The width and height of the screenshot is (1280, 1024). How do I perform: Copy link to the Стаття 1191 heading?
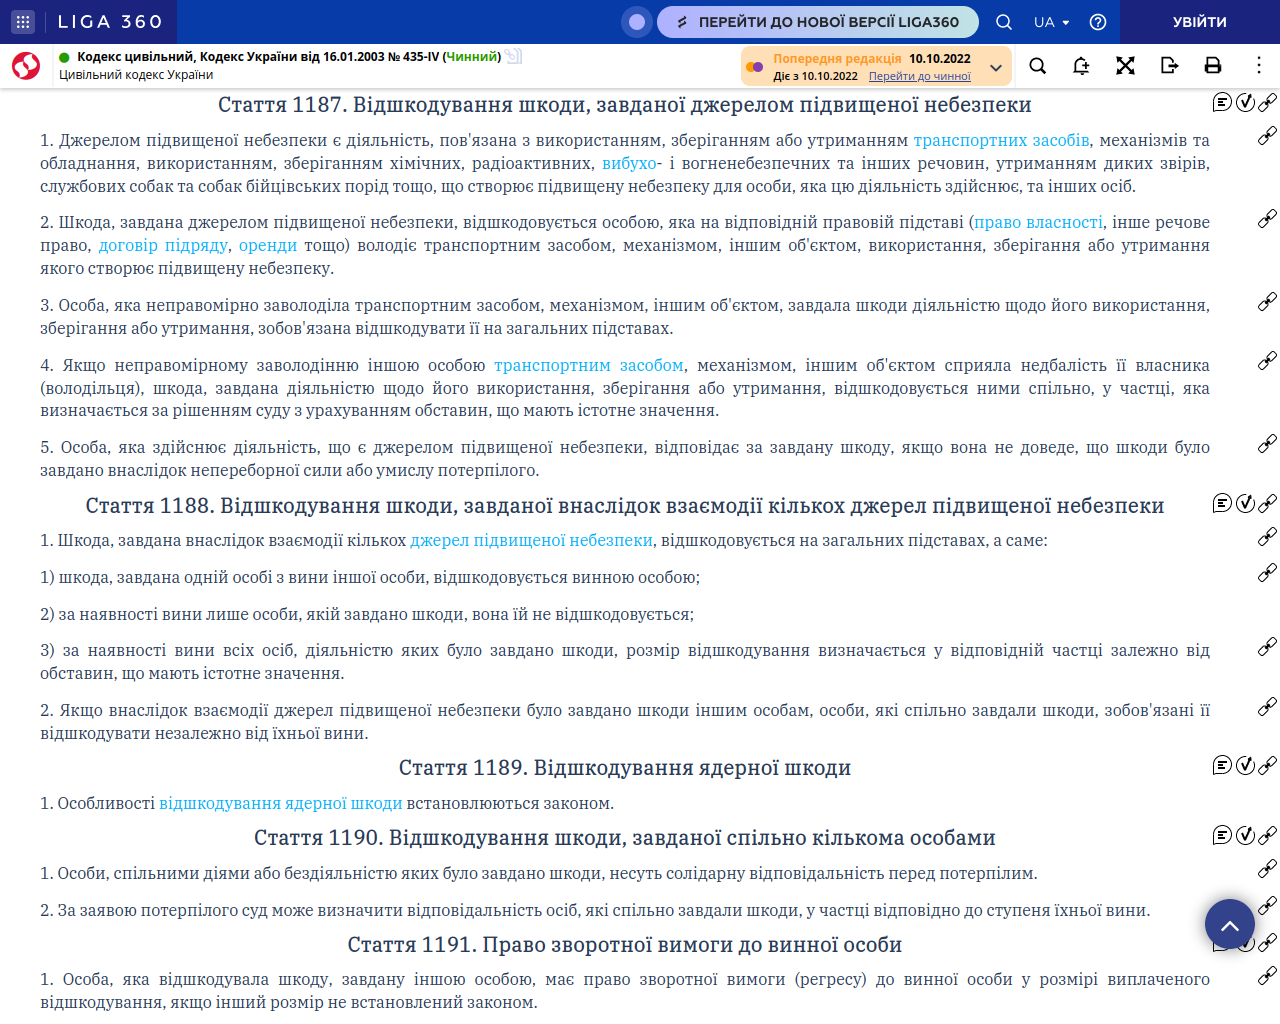click(x=1267, y=942)
